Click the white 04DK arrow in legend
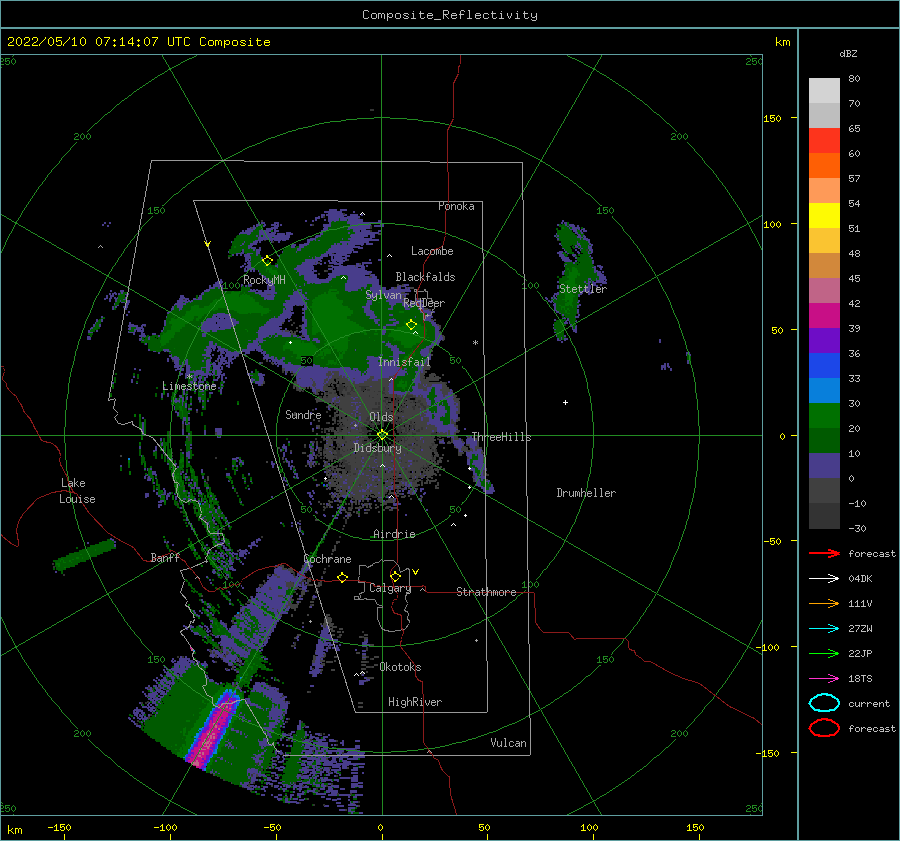This screenshot has width=900, height=841. point(824,579)
